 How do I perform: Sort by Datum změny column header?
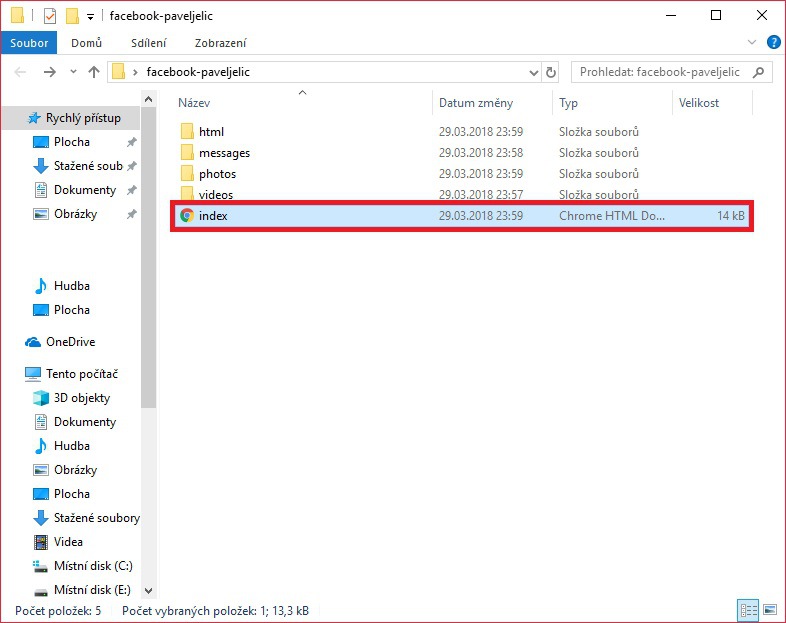pos(476,103)
